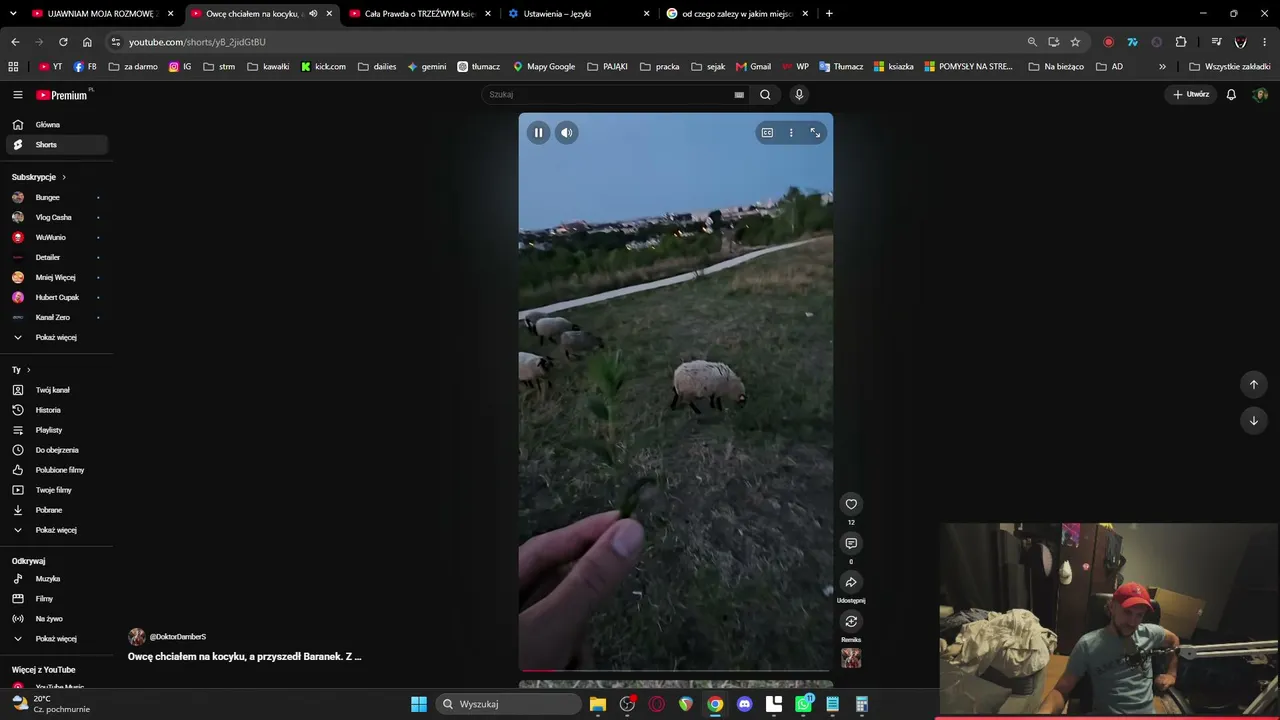Open the Windows Start menu
This screenshot has height=720, width=1280.
tap(419, 704)
